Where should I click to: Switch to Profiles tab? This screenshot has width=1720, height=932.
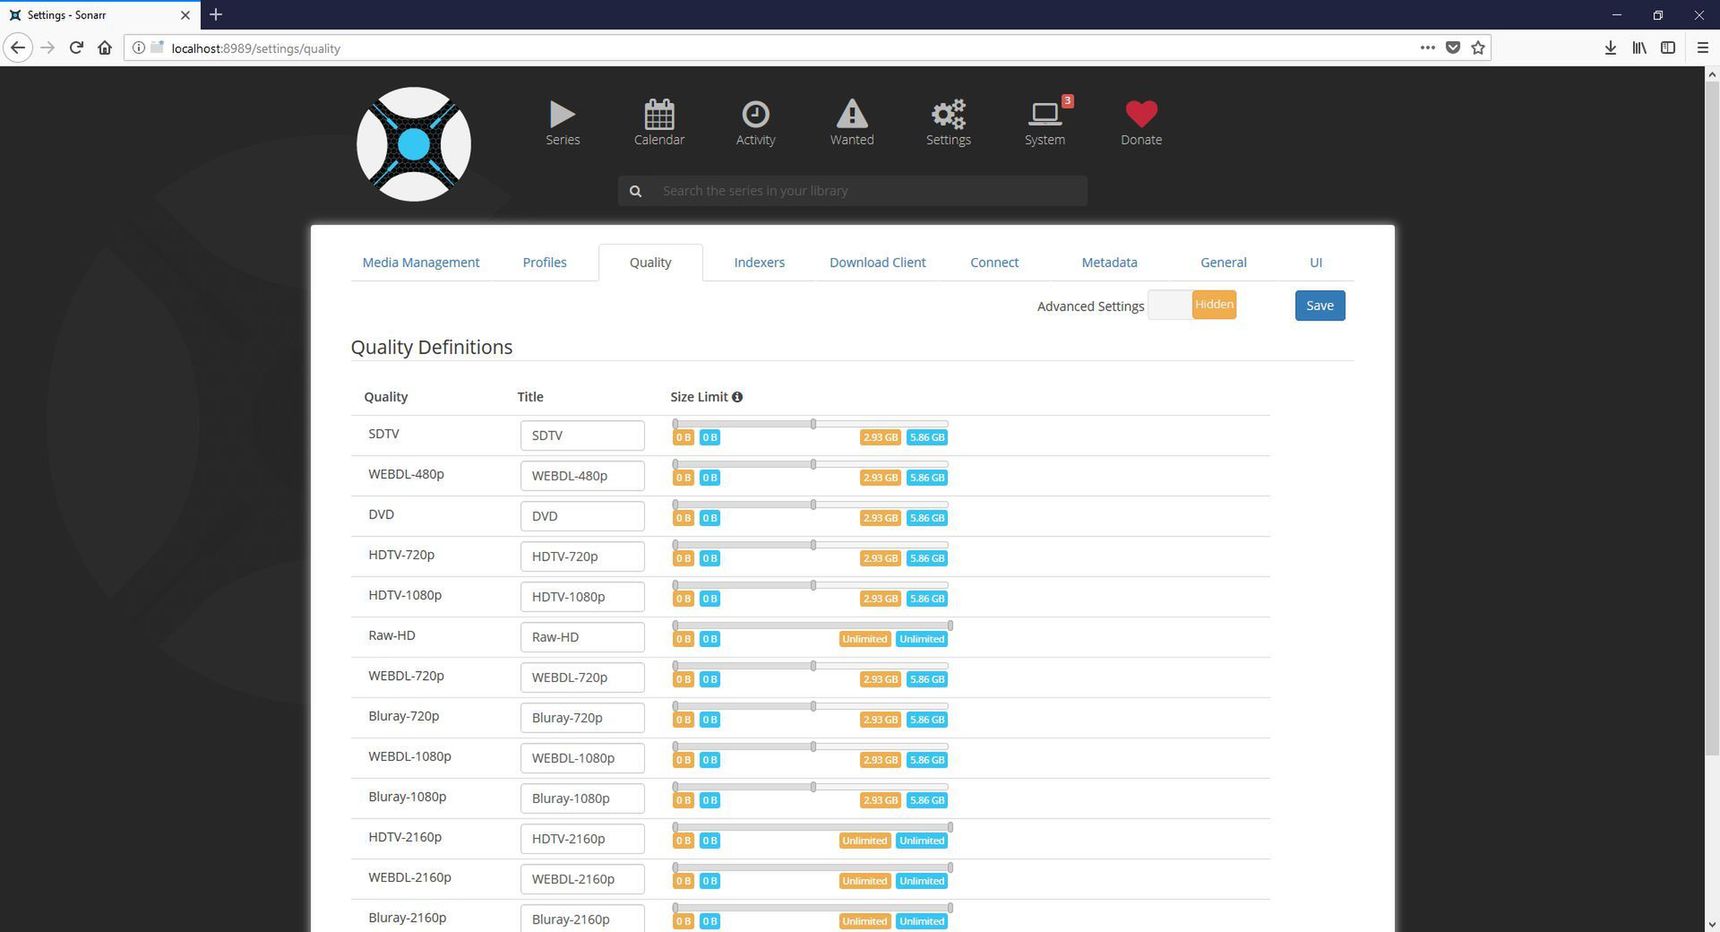[544, 262]
